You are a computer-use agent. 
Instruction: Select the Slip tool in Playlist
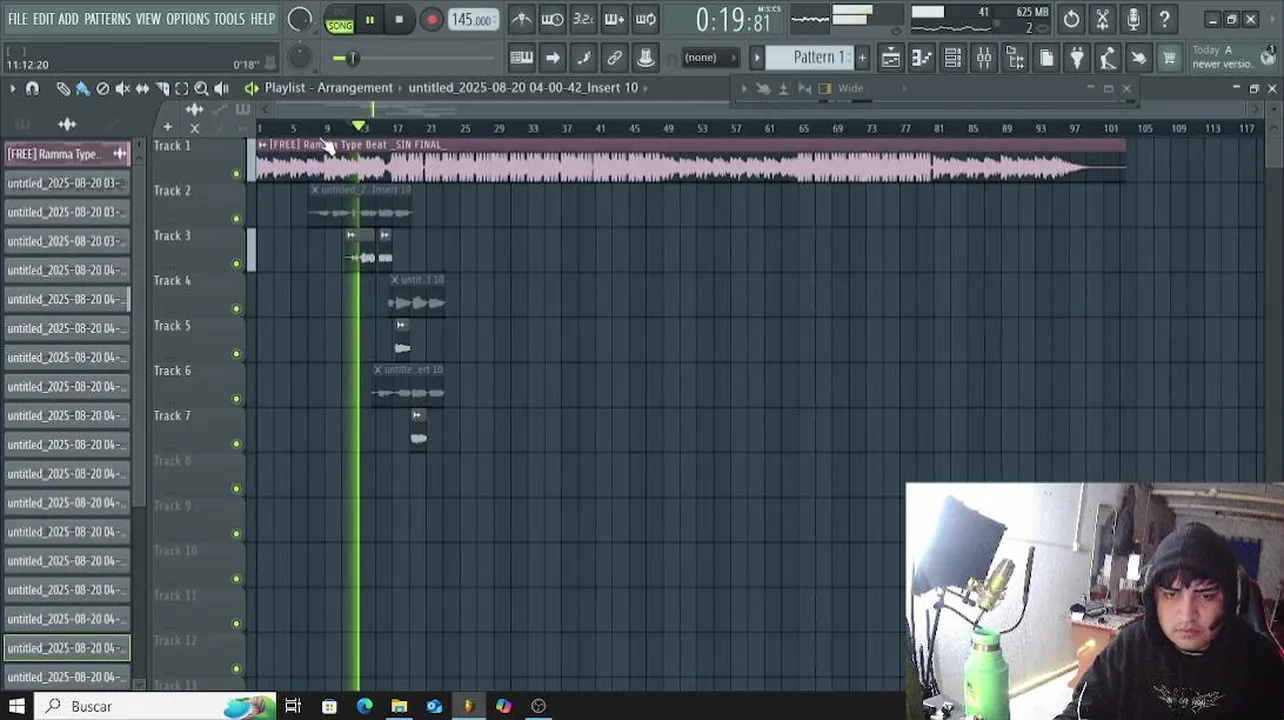pos(143,89)
